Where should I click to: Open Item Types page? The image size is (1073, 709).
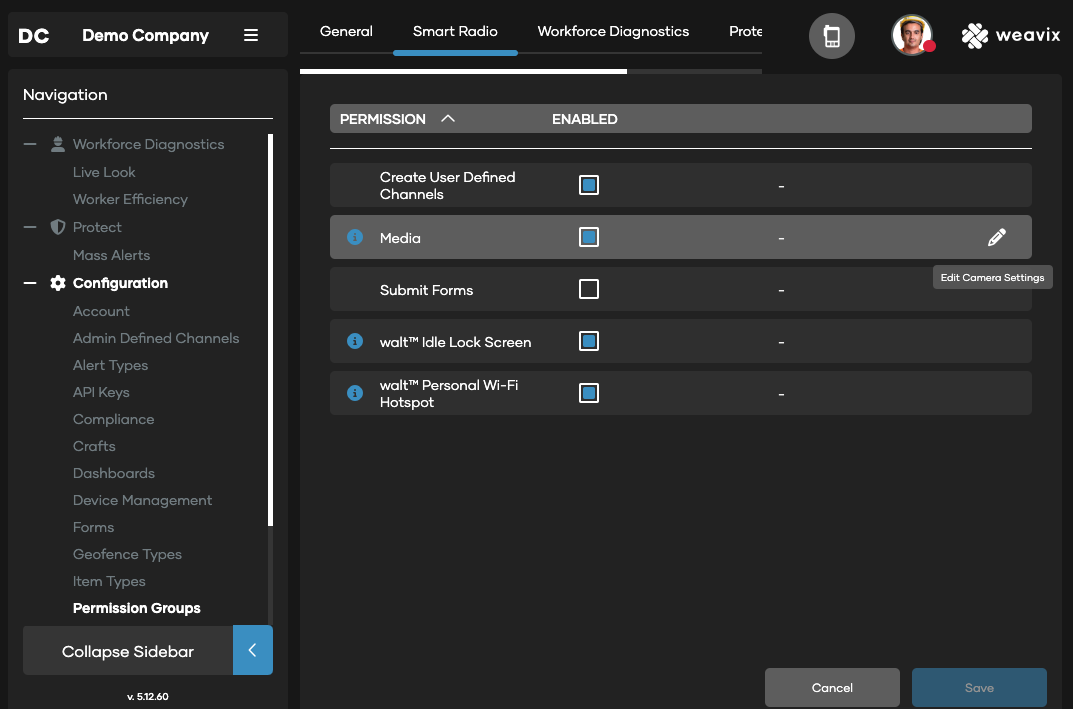click(109, 582)
